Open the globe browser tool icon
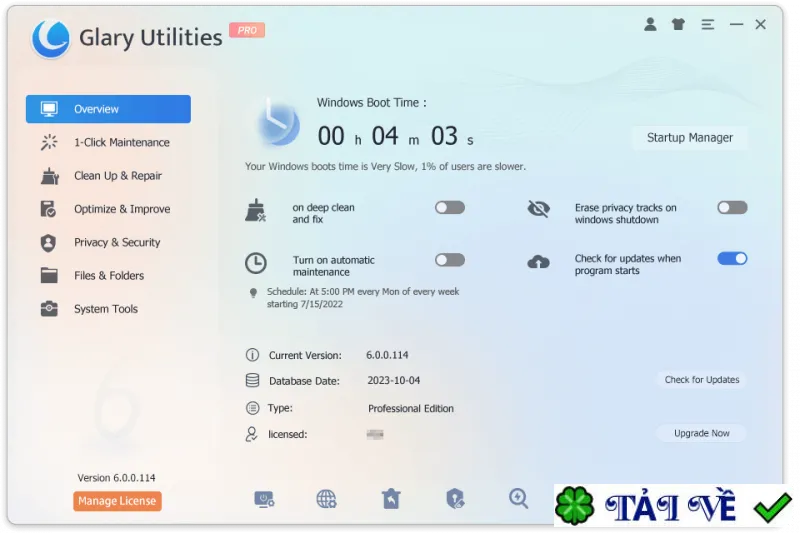Viewport: 800px width, 533px height. pos(326,499)
